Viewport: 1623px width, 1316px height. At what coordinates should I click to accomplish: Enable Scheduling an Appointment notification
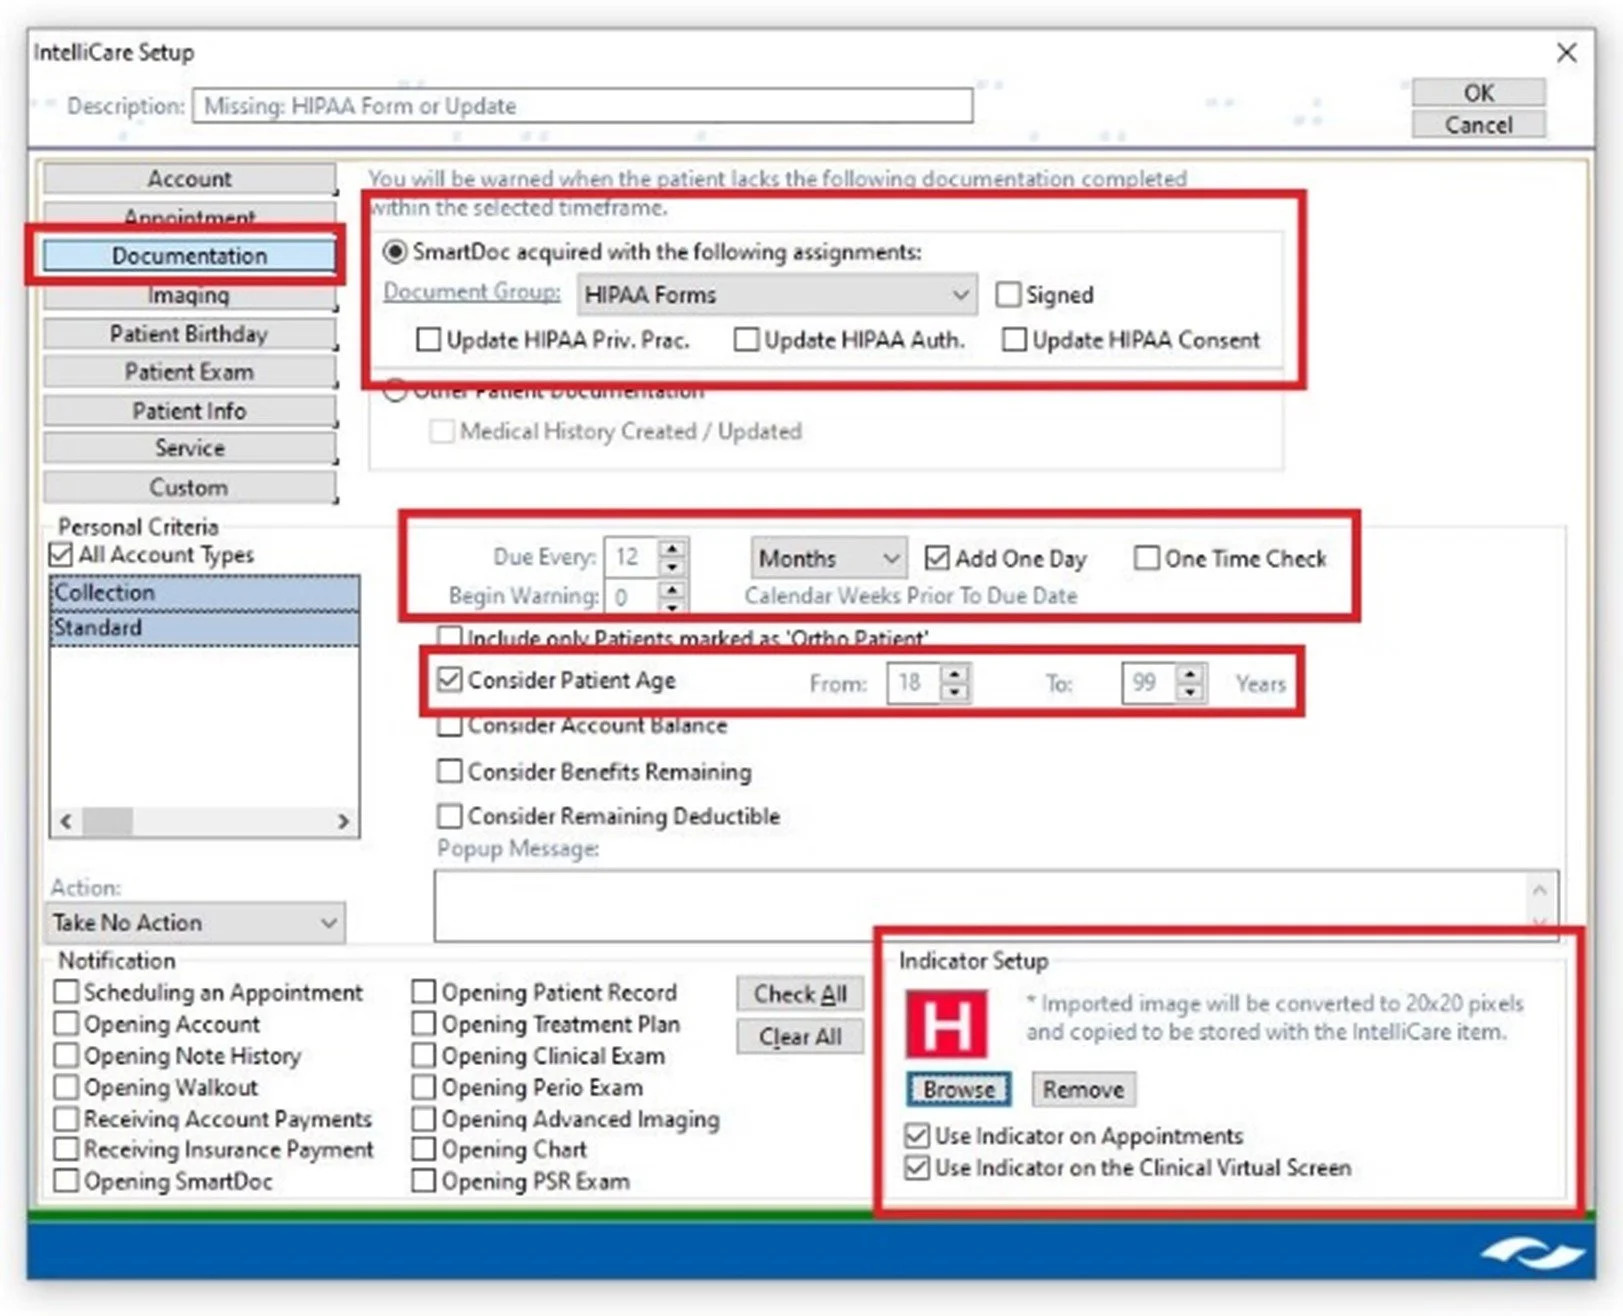click(66, 992)
